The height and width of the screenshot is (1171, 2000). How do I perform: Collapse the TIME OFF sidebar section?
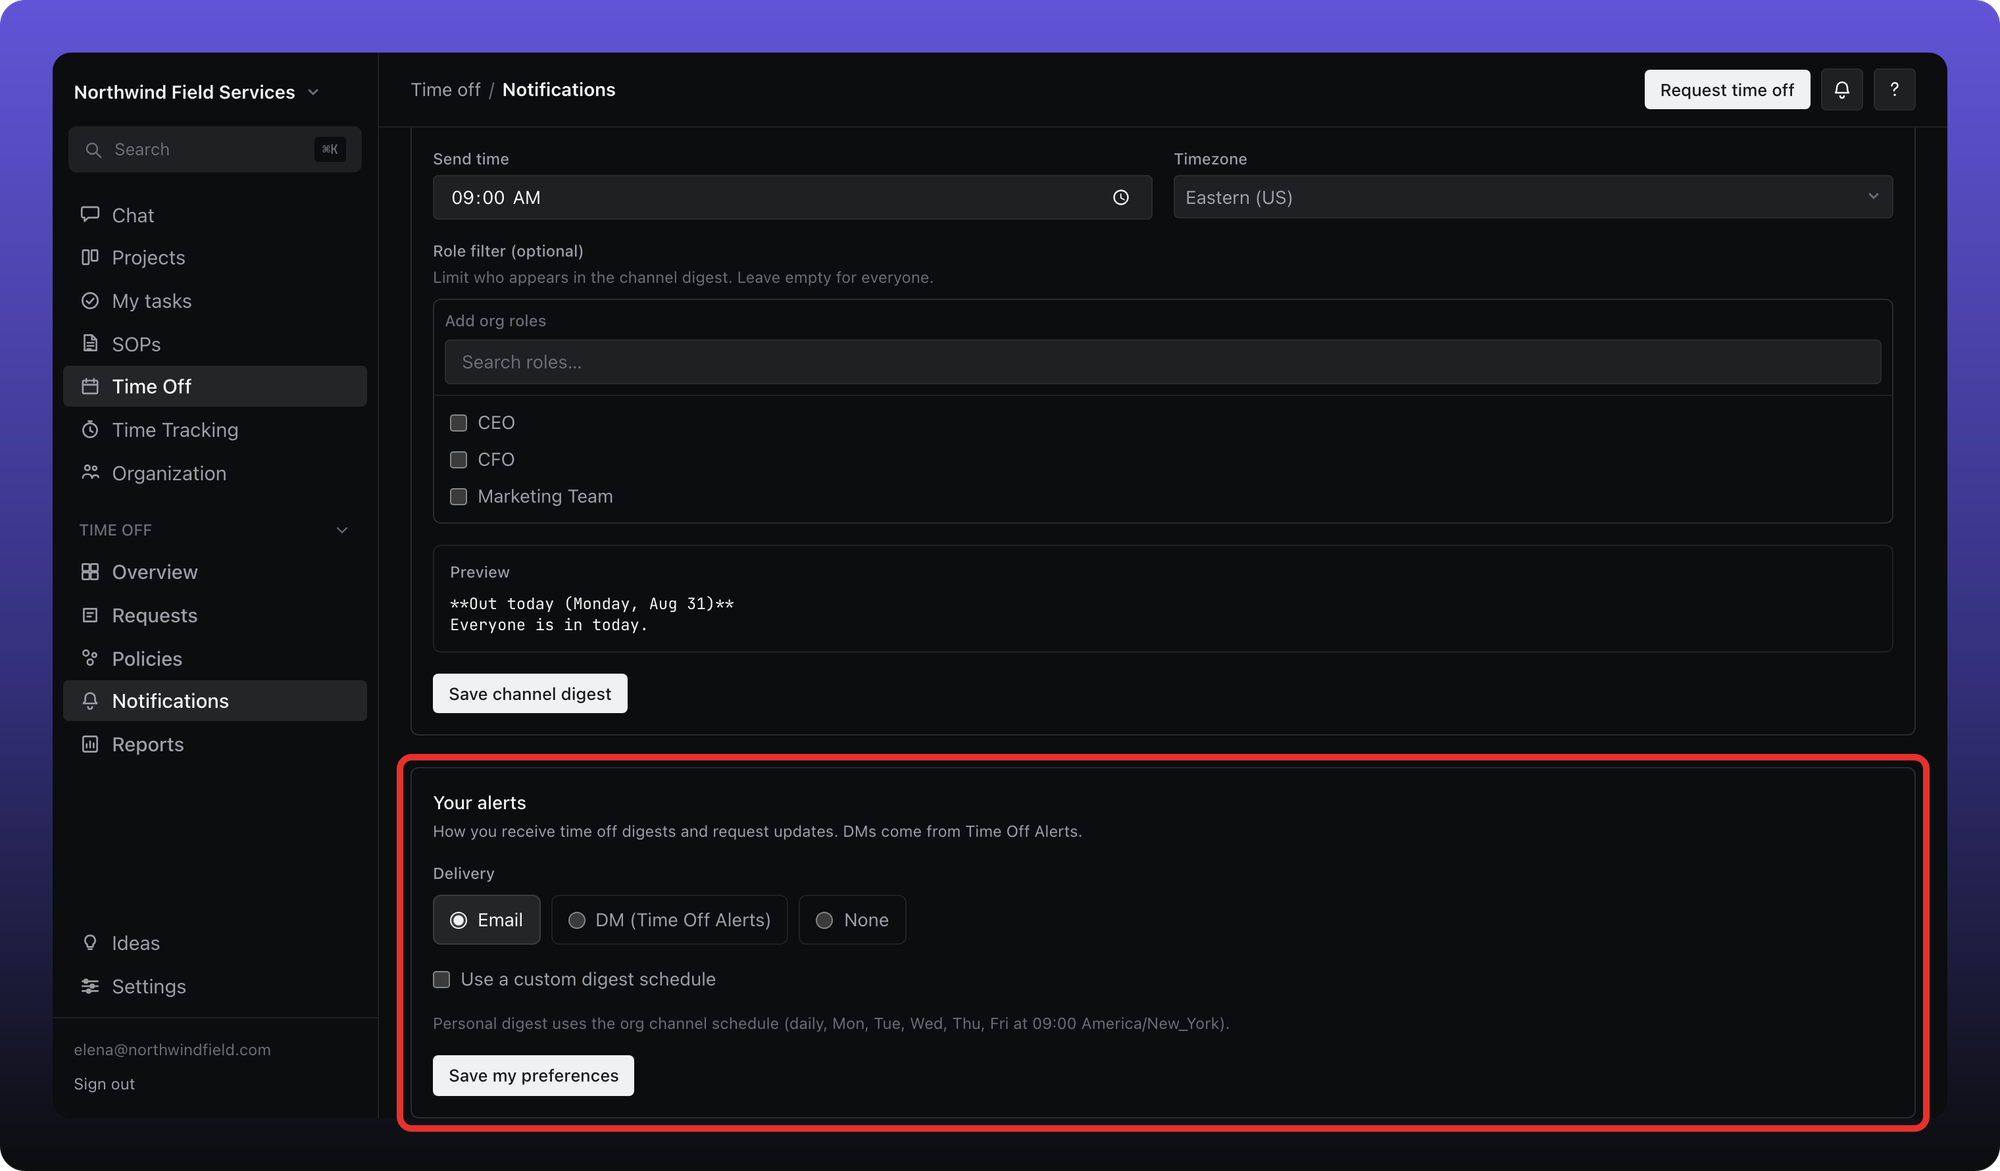click(342, 530)
